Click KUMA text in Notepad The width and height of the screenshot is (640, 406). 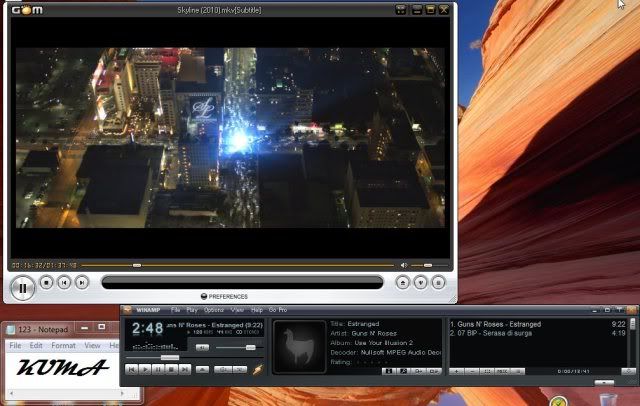click(x=62, y=367)
